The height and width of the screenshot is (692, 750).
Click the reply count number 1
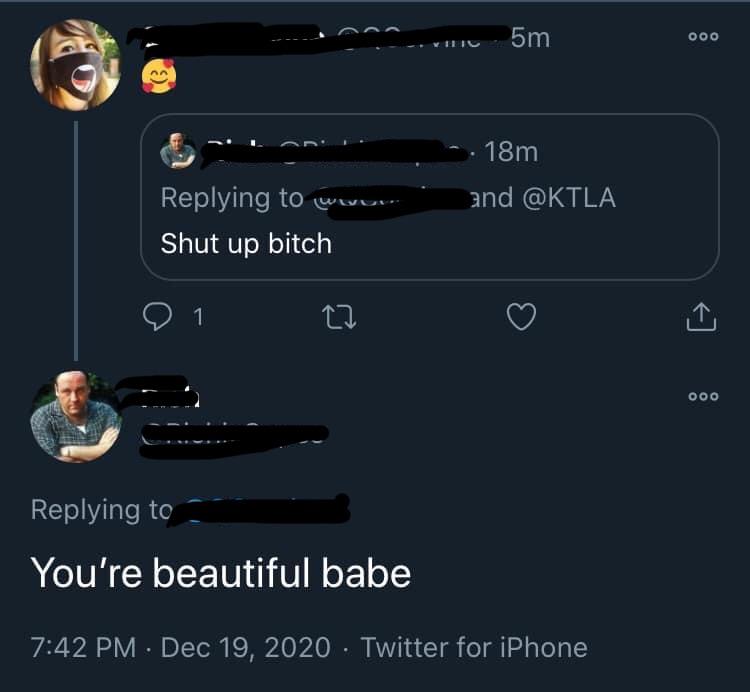[x=197, y=317]
